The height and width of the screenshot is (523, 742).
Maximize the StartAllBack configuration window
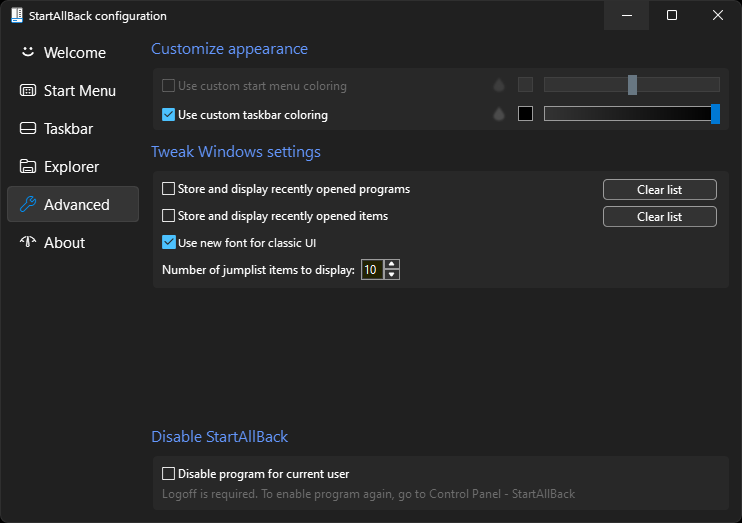[x=671, y=15]
